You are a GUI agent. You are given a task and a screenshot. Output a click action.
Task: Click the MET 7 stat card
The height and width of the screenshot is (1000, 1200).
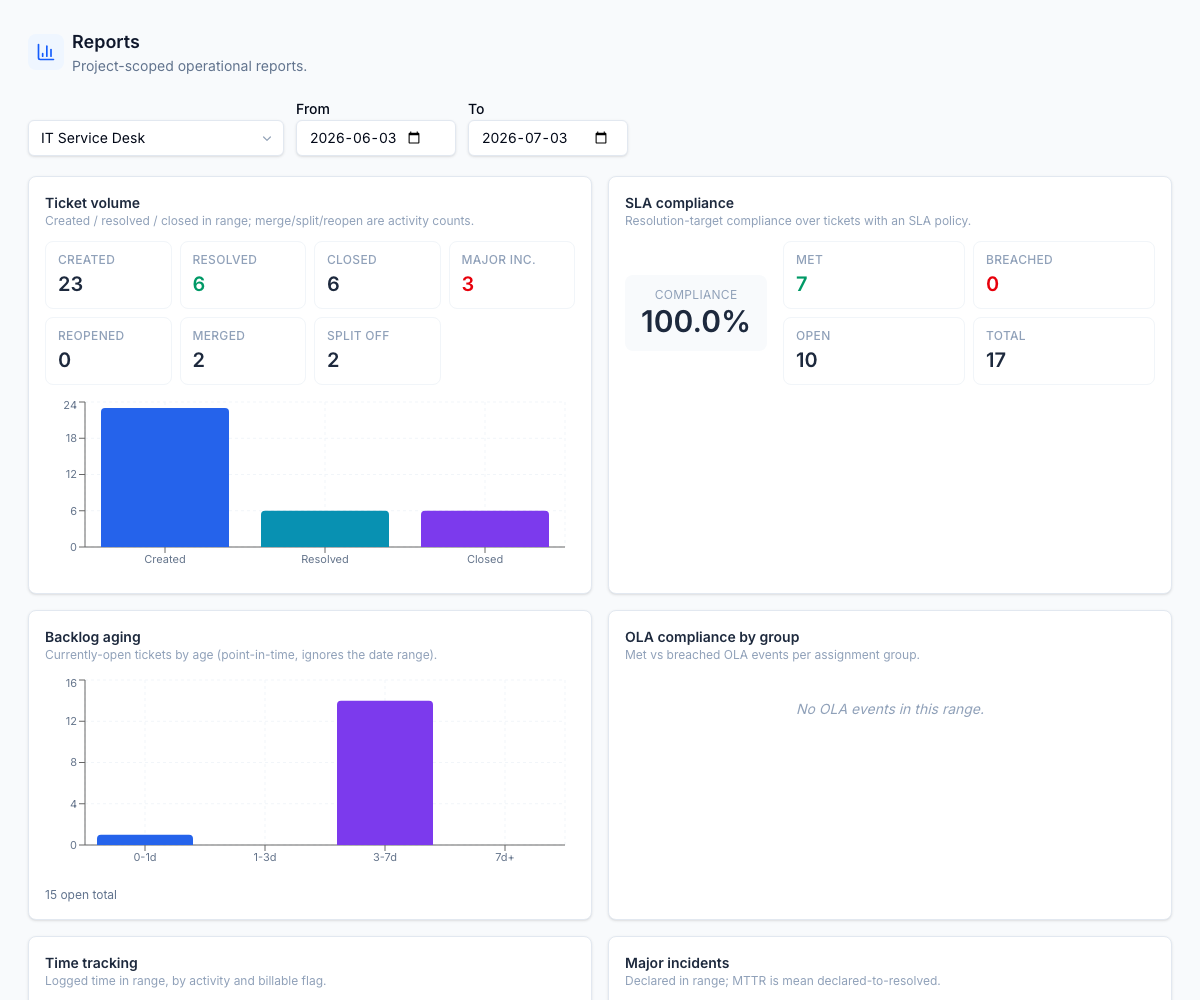click(874, 275)
